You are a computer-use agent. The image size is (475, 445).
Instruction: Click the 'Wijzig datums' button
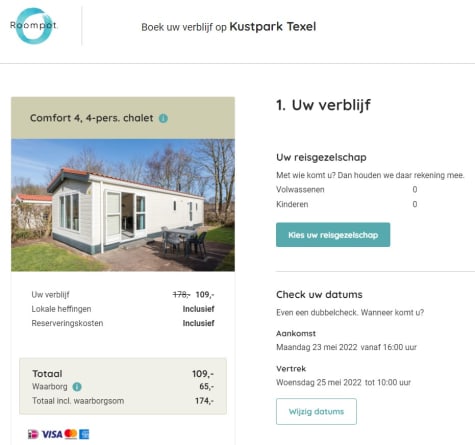pos(316,411)
